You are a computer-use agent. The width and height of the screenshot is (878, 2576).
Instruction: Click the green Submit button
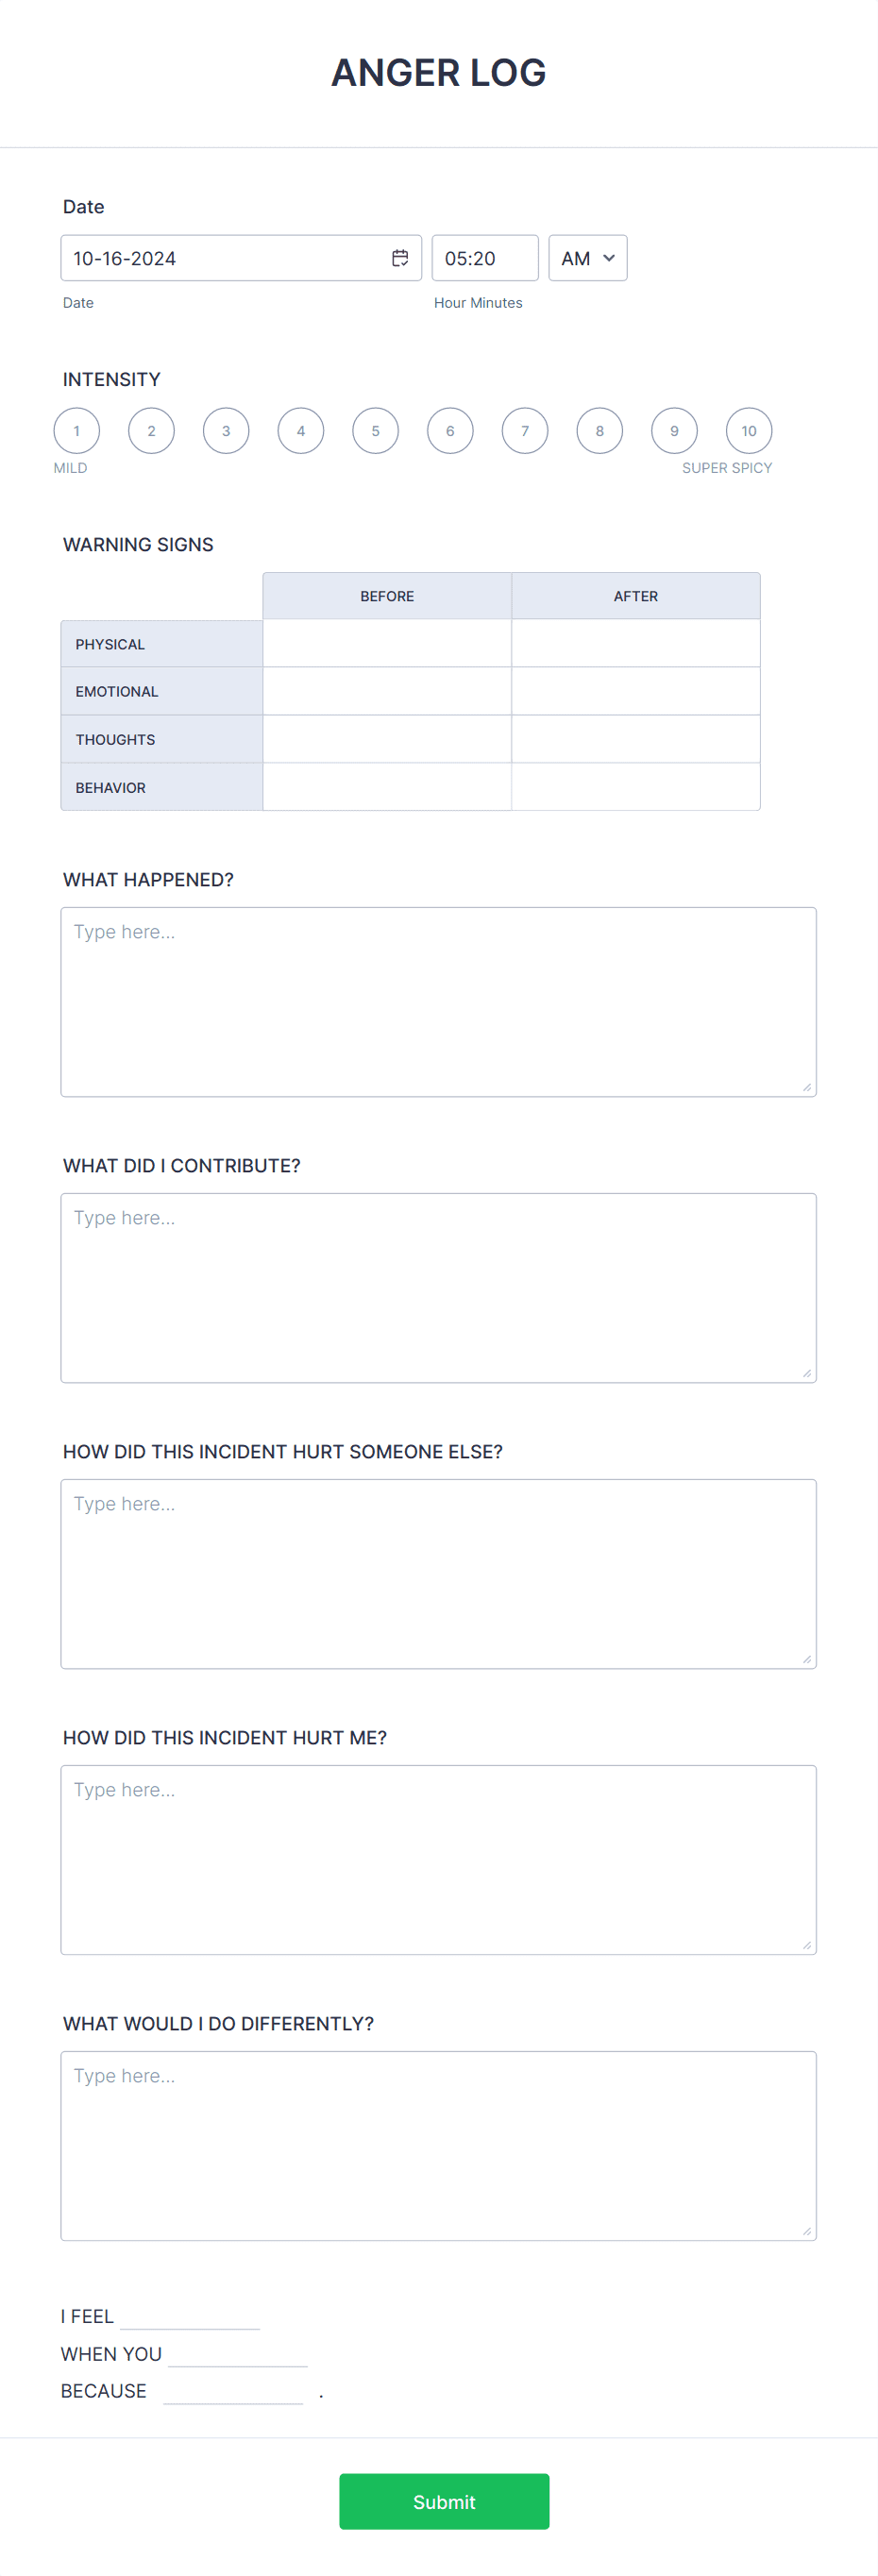(443, 2502)
